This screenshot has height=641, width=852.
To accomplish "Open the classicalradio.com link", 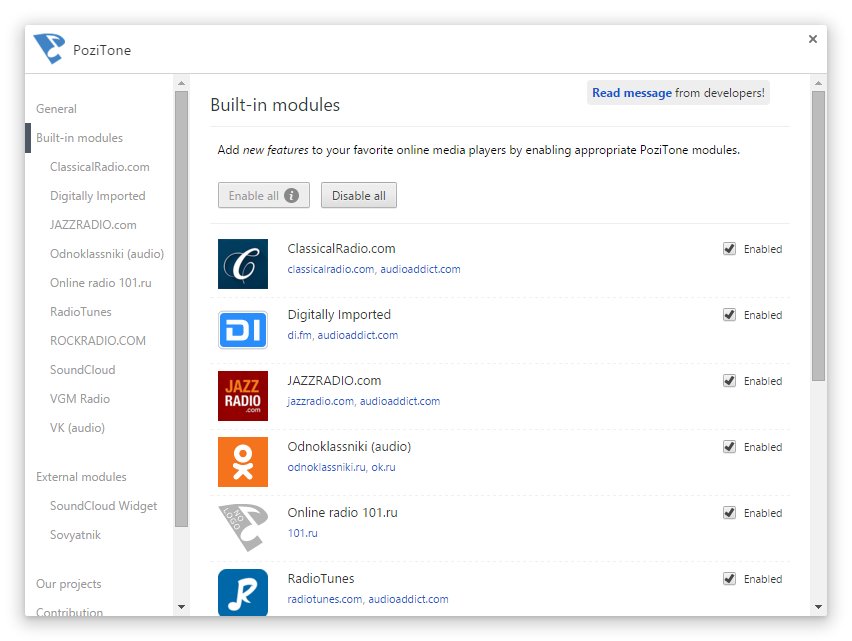I will tap(330, 269).
